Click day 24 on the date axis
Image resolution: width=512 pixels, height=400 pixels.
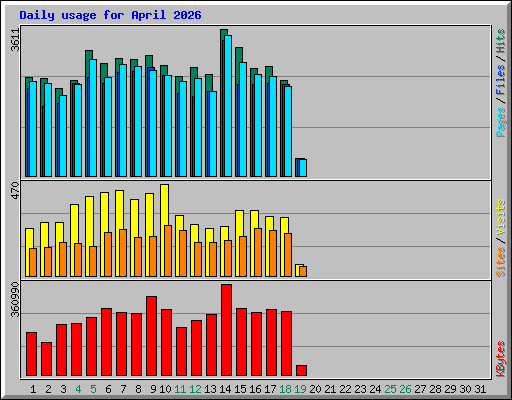coord(375,389)
